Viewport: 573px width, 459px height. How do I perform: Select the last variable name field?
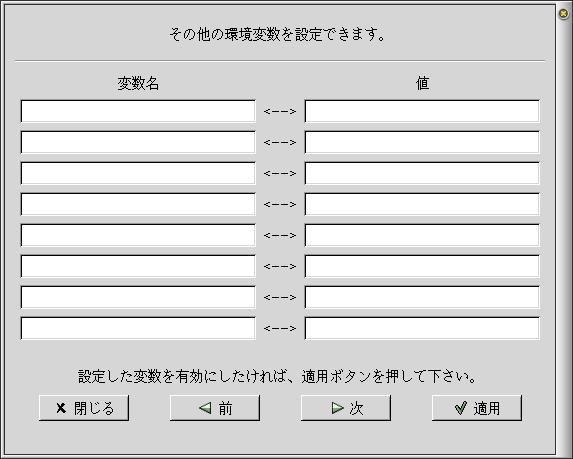coord(138,329)
